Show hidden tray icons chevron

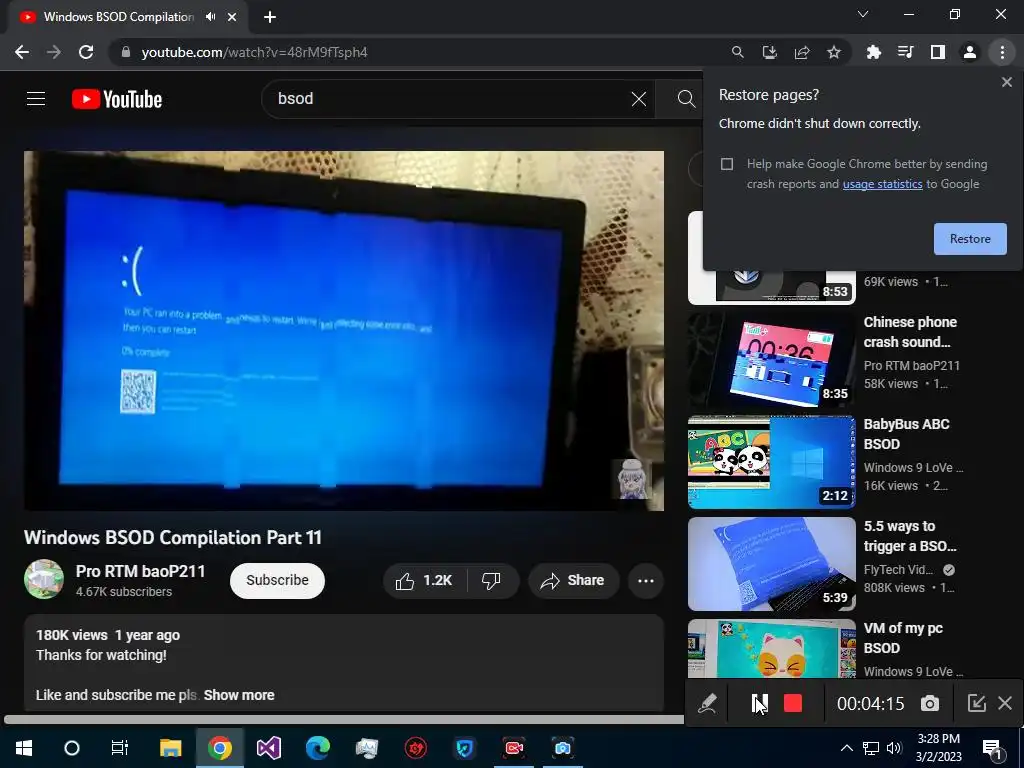pos(846,748)
